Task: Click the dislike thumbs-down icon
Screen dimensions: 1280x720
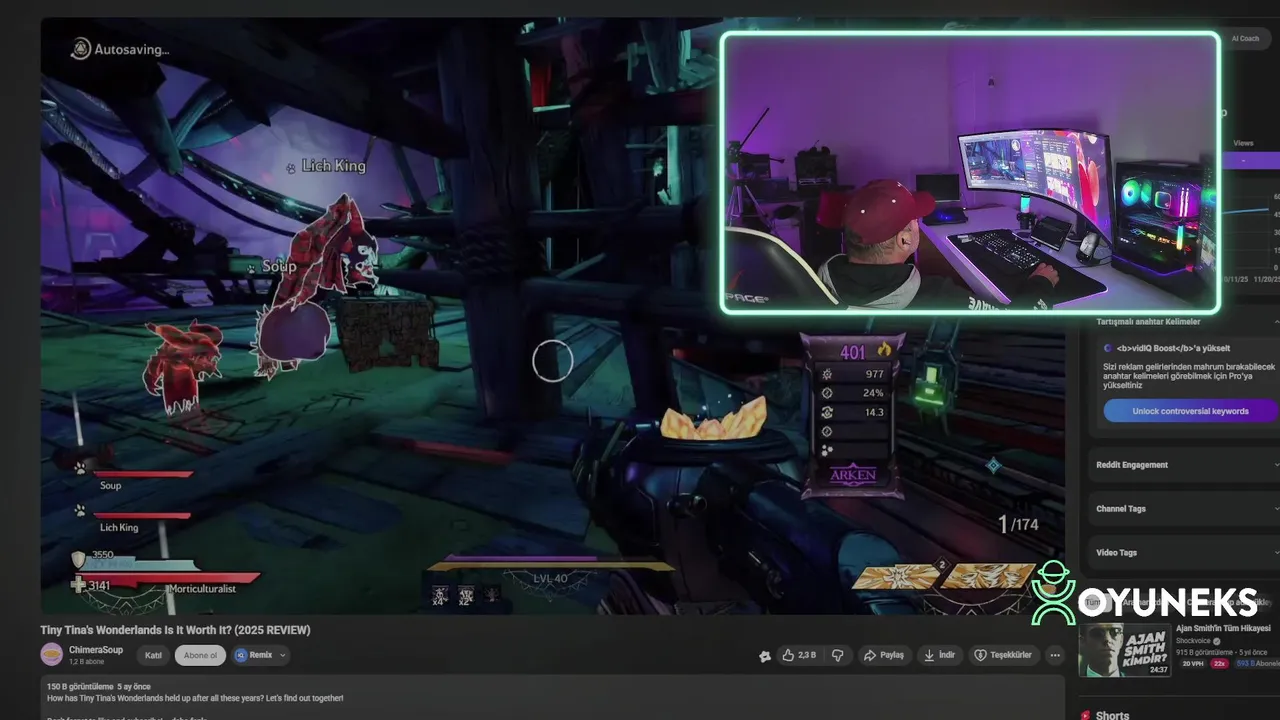Action: (x=838, y=655)
